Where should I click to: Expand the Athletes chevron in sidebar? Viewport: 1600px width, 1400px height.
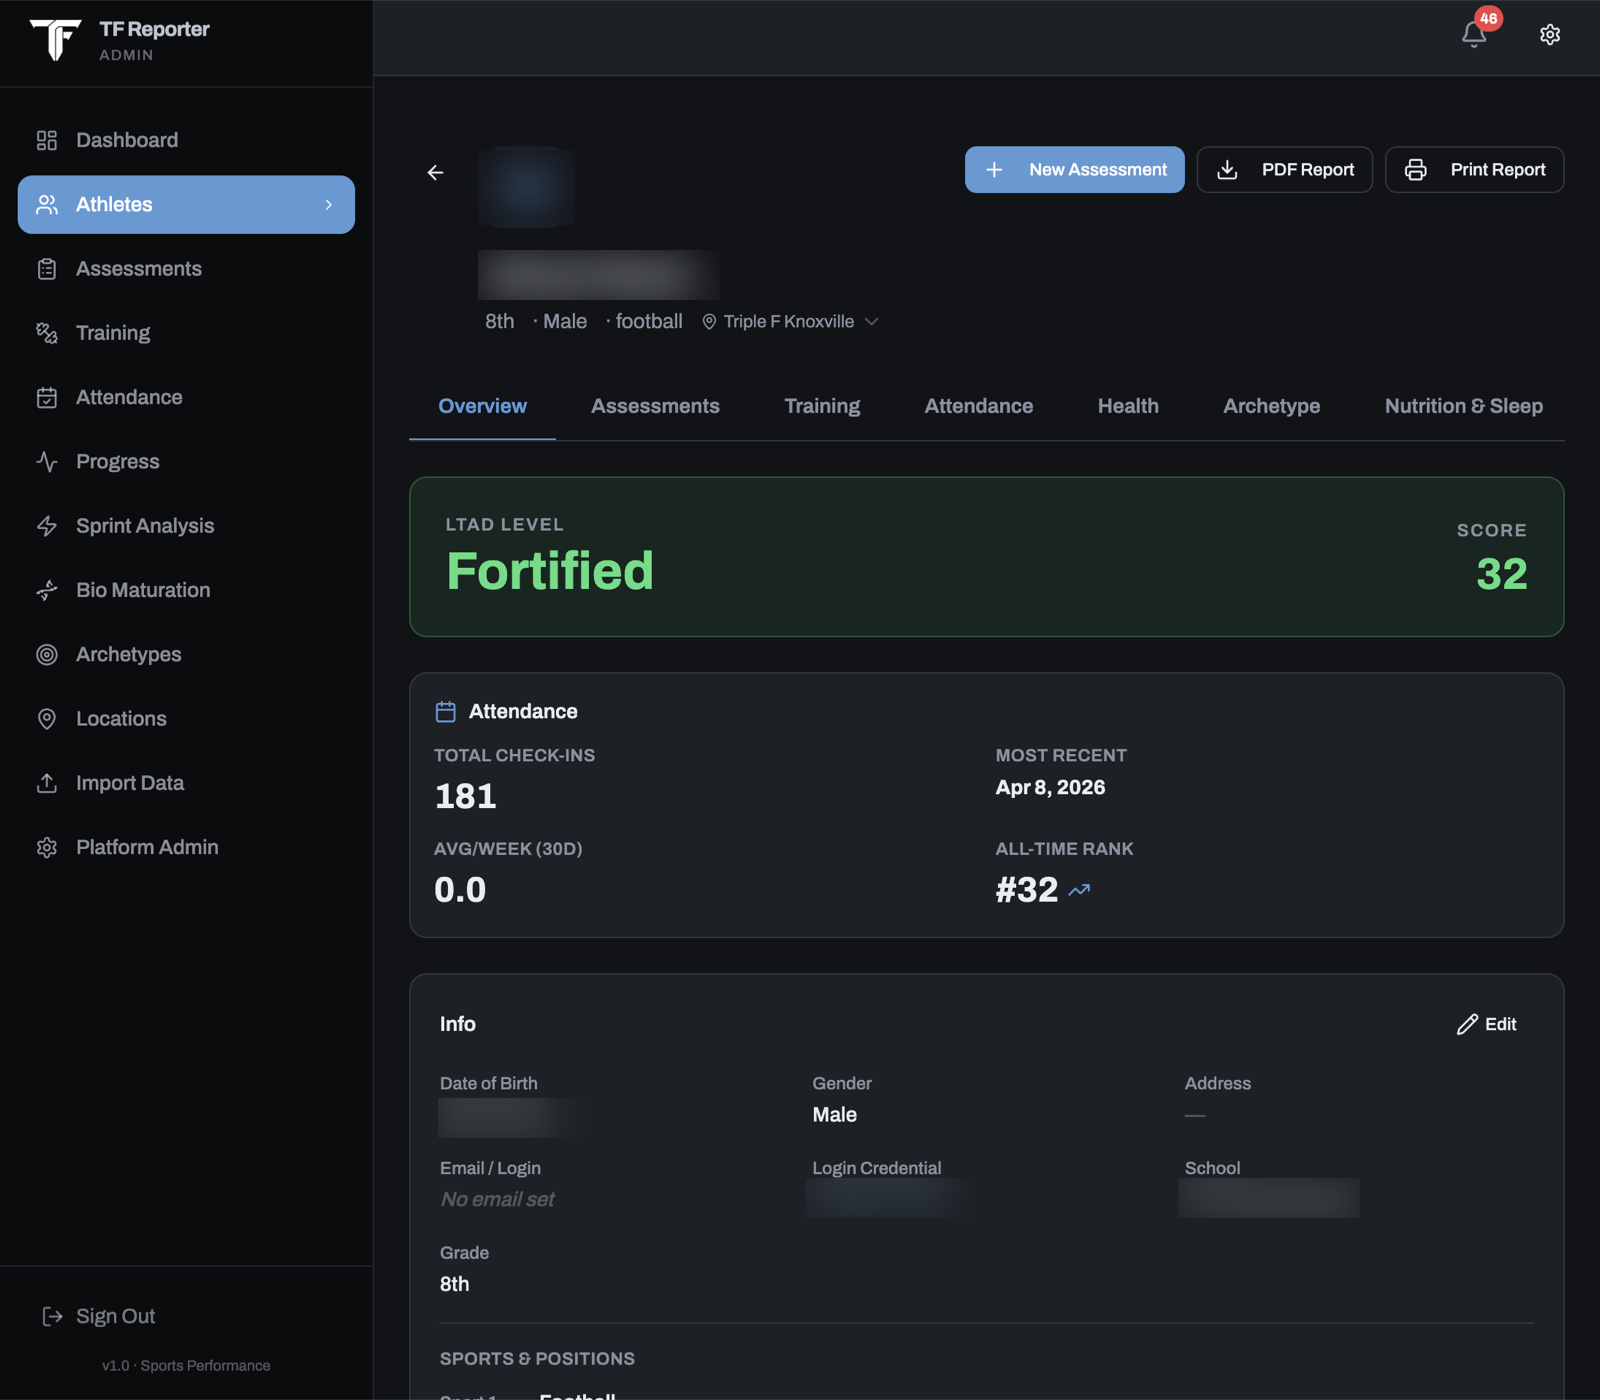(x=329, y=205)
